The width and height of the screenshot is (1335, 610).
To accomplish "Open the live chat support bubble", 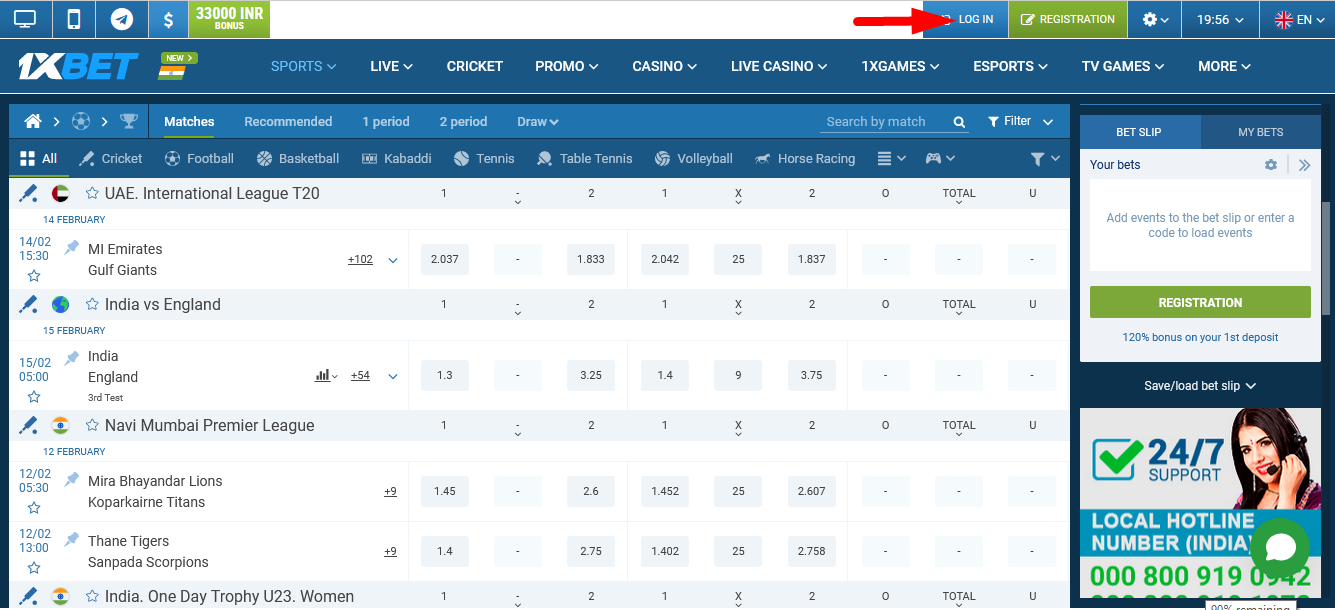I will click(1280, 548).
